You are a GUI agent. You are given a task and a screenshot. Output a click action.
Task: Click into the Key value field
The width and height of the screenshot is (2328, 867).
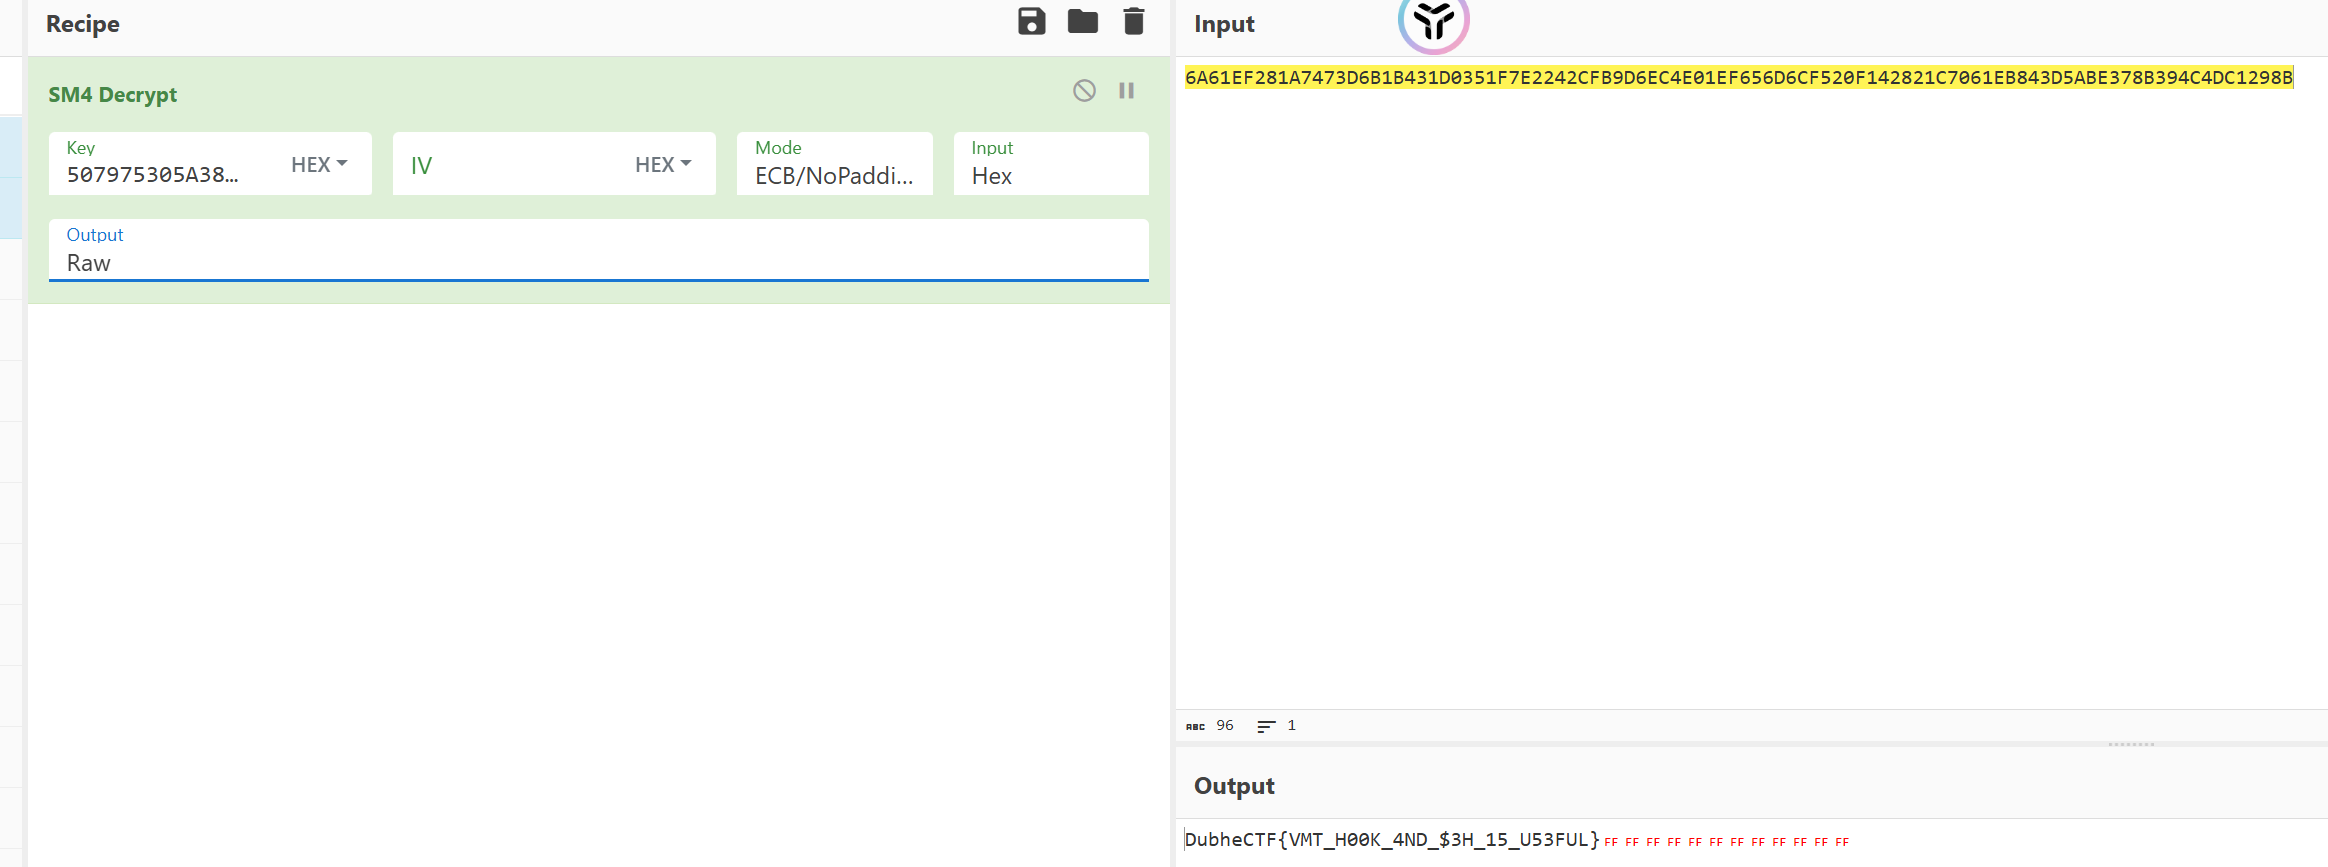(160, 175)
